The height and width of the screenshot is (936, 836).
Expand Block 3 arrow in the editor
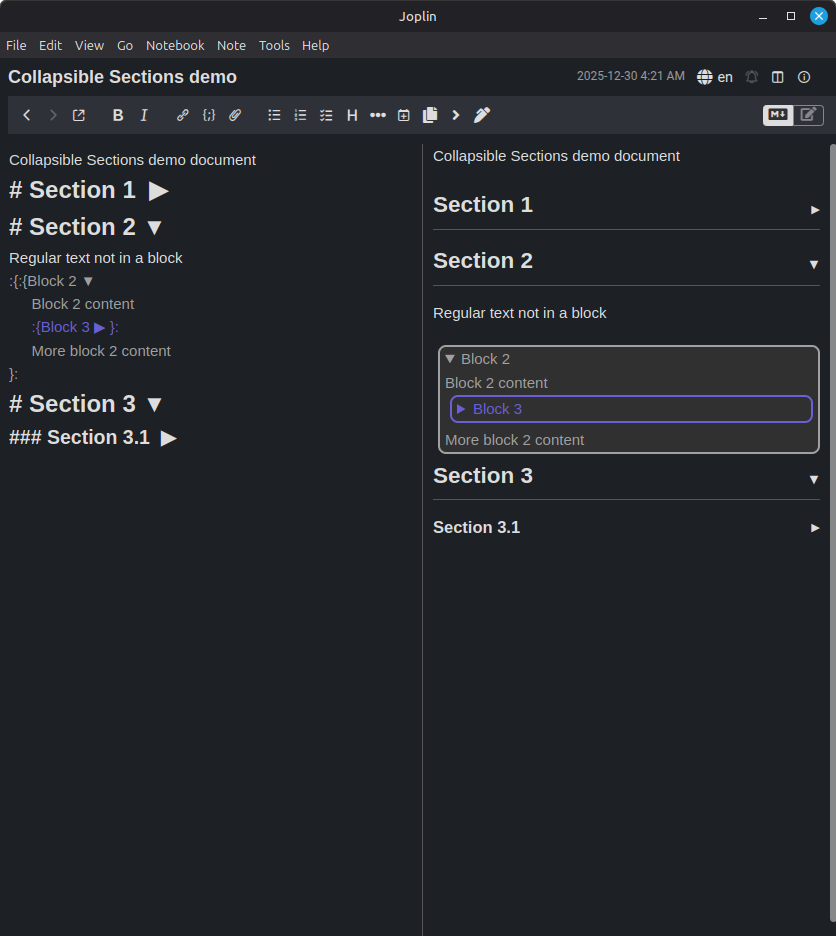point(100,328)
